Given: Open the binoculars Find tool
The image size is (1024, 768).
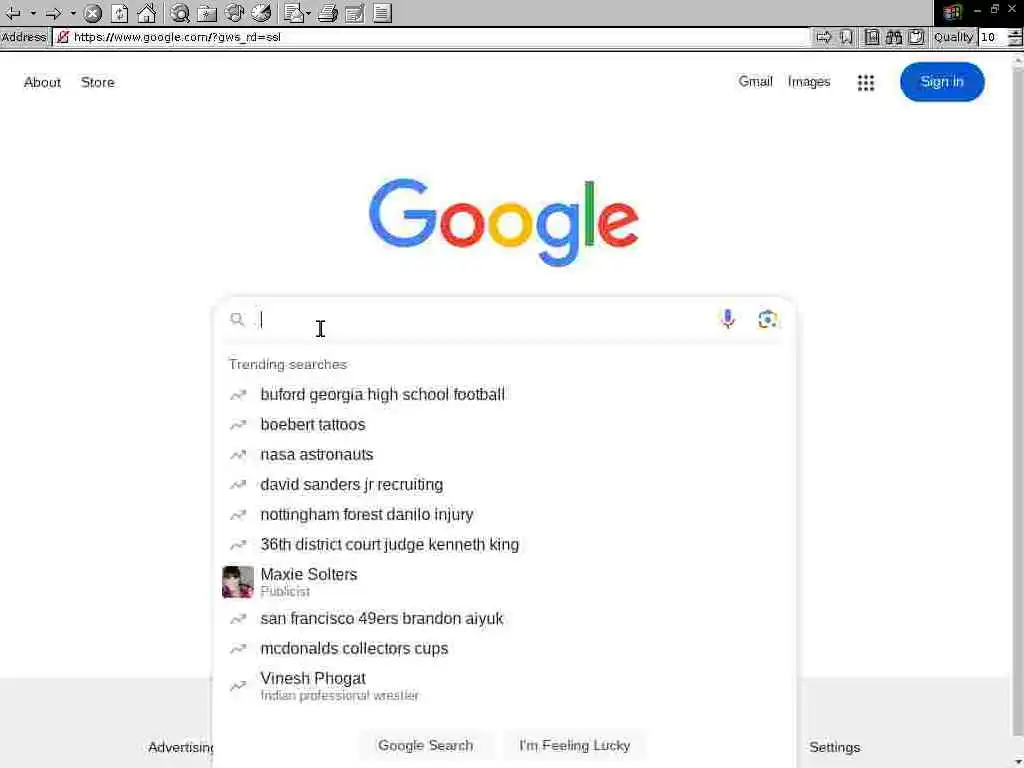Looking at the screenshot, I should [x=893, y=37].
